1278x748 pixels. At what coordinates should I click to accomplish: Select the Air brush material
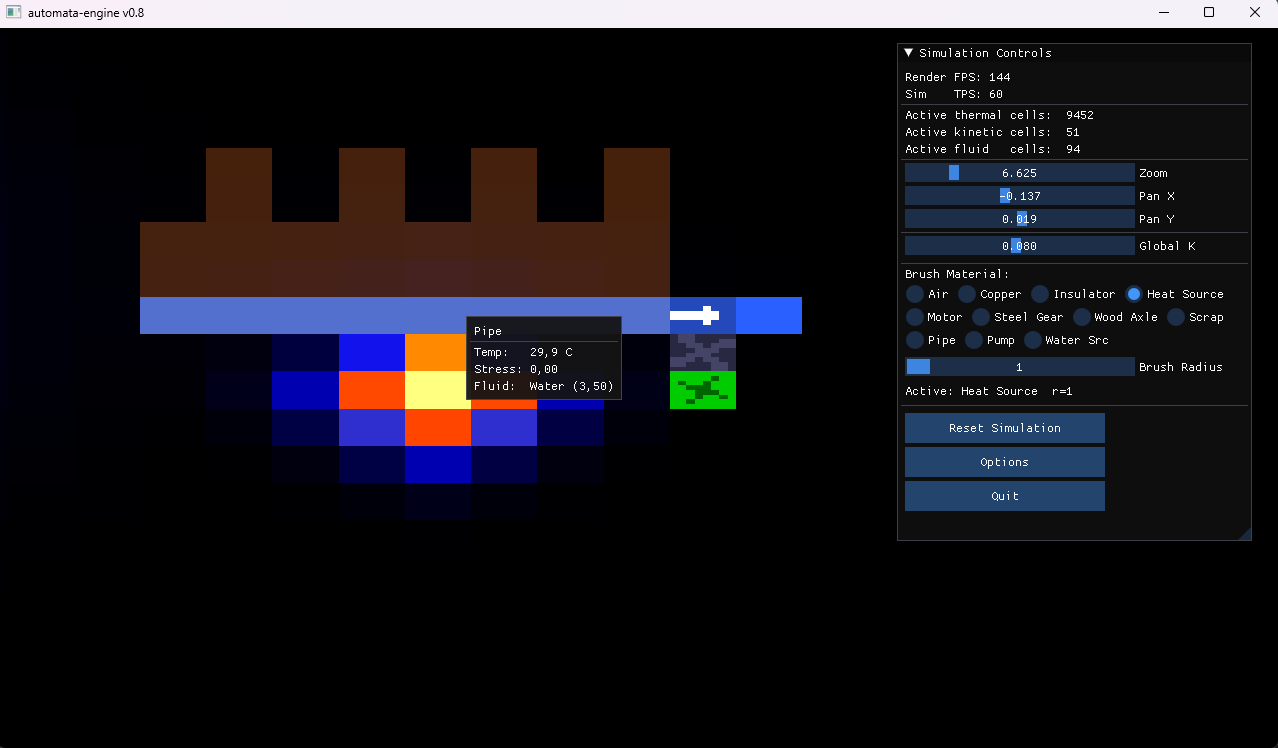[x=914, y=294]
